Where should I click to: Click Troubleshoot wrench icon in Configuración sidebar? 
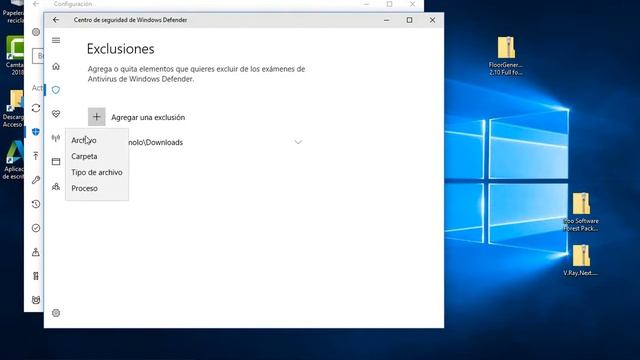click(36, 180)
